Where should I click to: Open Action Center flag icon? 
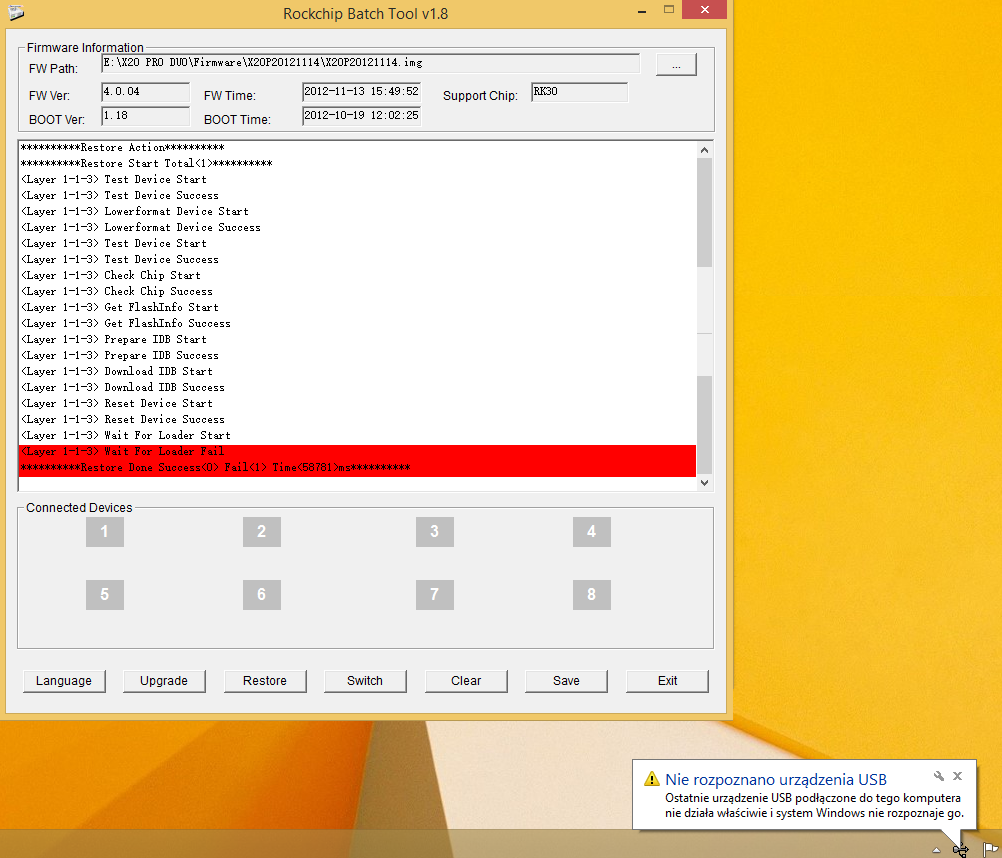(x=990, y=850)
